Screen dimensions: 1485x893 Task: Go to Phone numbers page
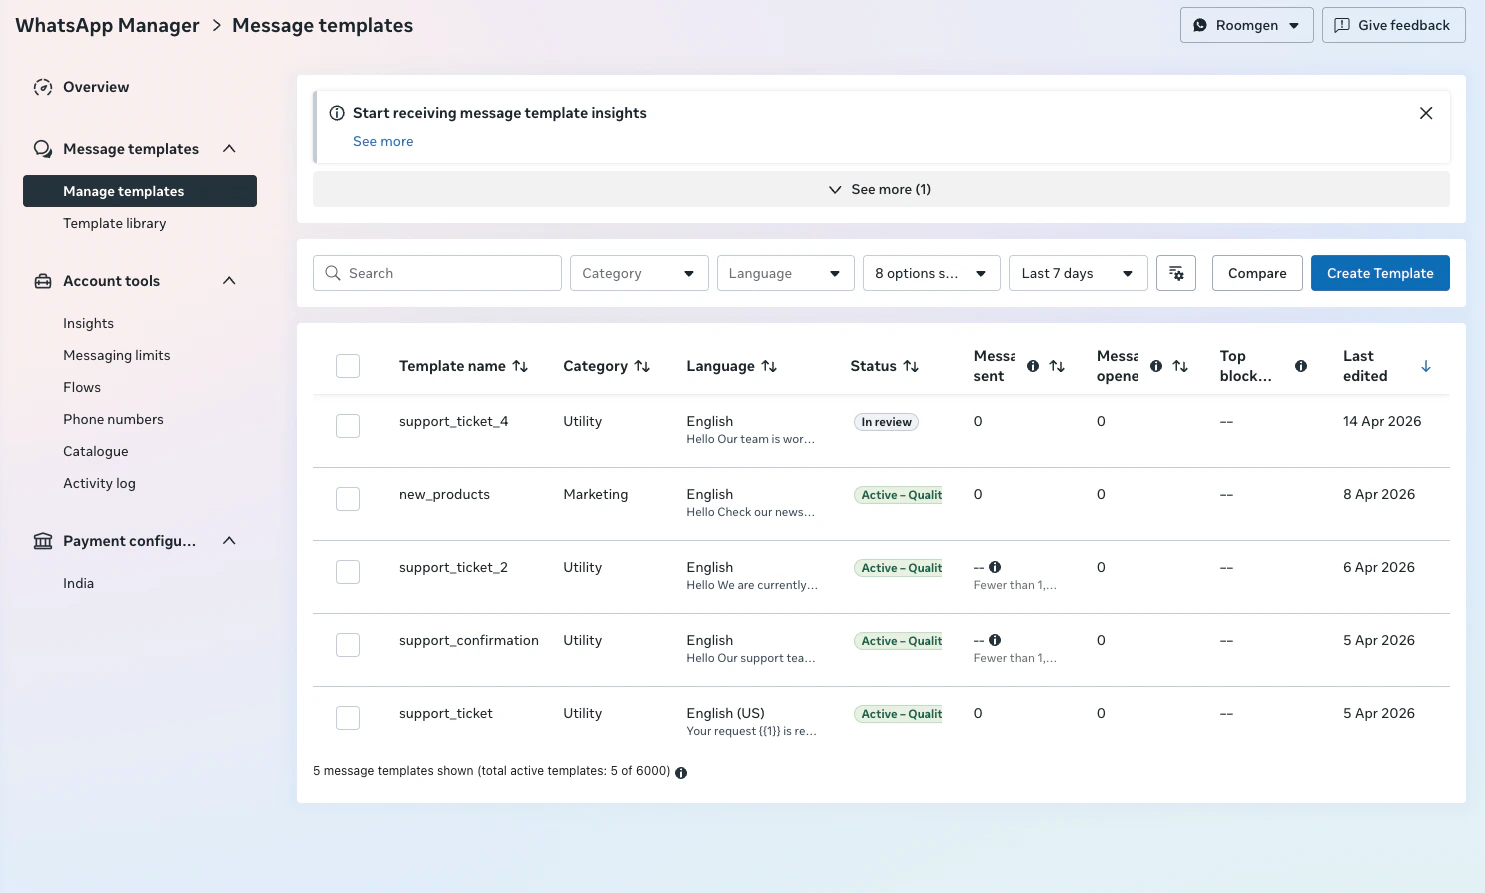point(113,419)
